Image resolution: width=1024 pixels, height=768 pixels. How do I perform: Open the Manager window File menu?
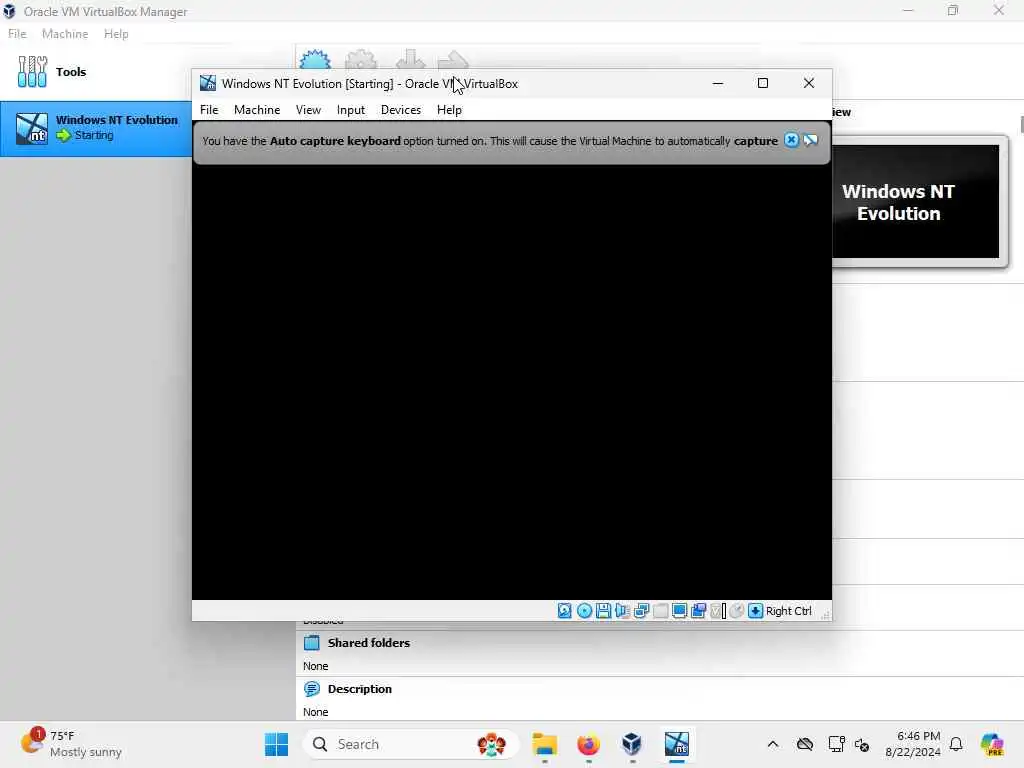(x=17, y=34)
